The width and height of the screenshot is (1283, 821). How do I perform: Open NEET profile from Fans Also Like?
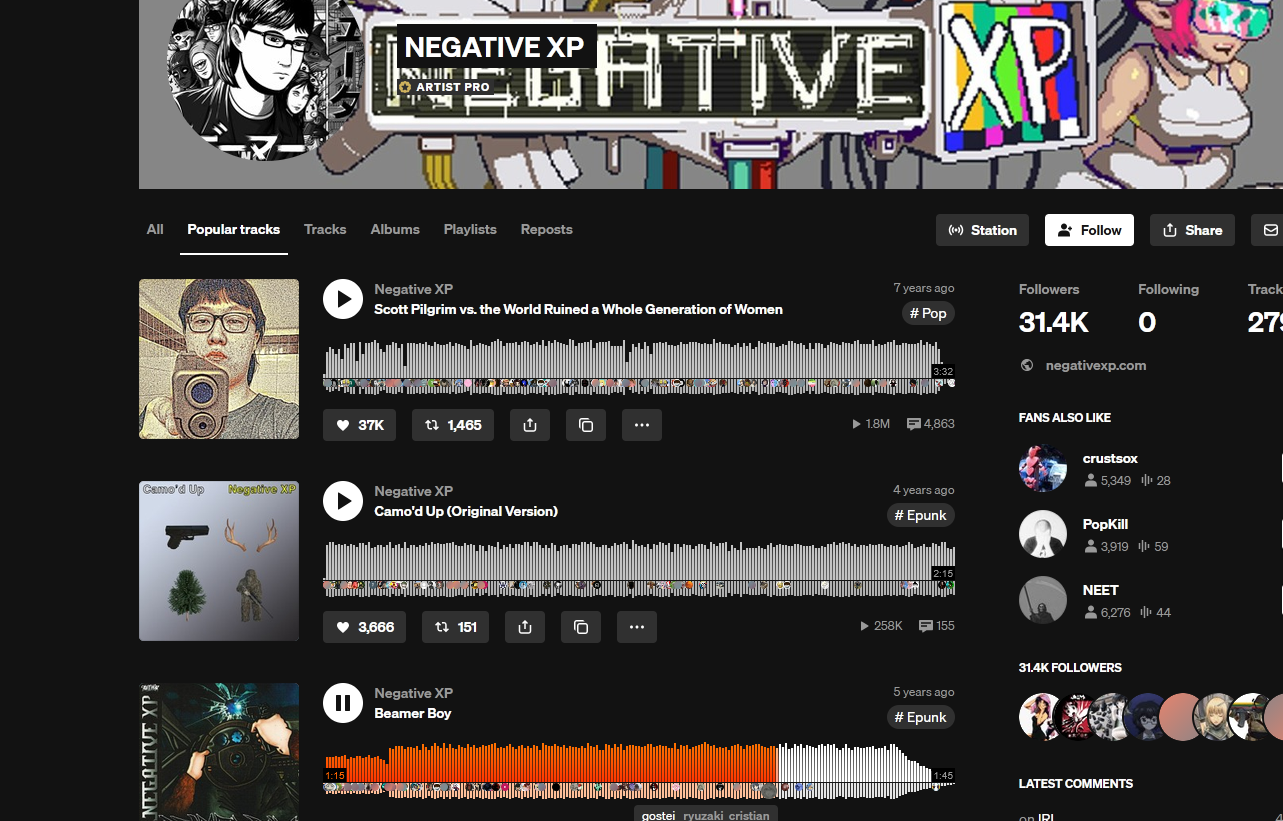[x=1100, y=590]
